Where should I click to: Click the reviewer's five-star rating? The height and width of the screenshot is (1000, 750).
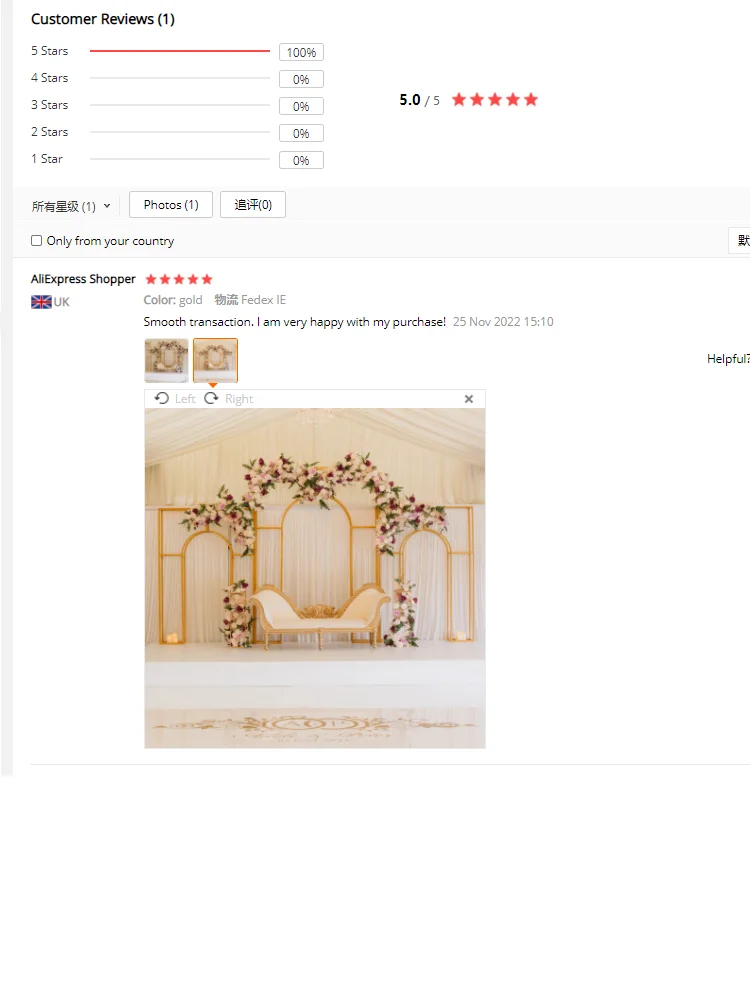pos(179,279)
